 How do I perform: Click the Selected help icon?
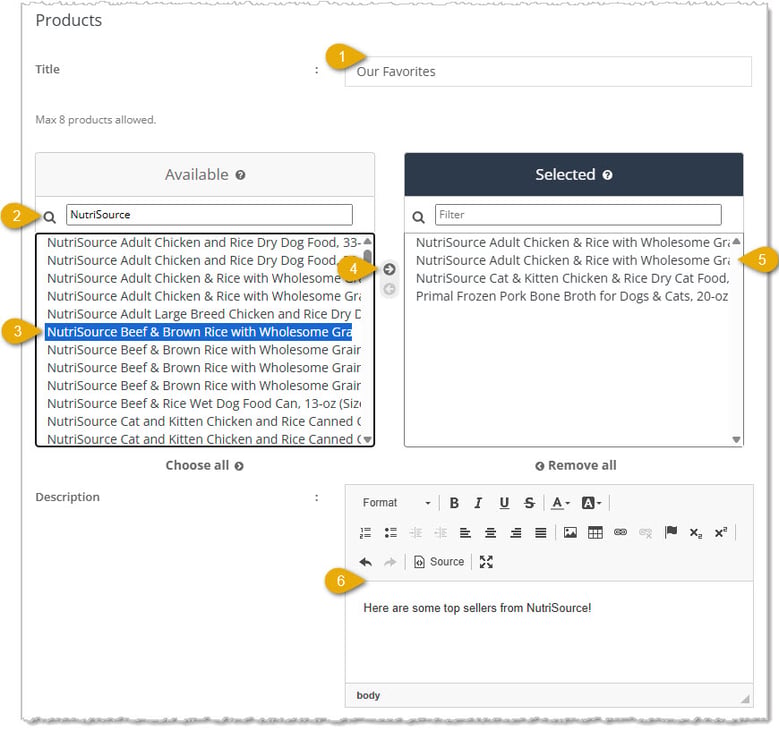tap(607, 175)
